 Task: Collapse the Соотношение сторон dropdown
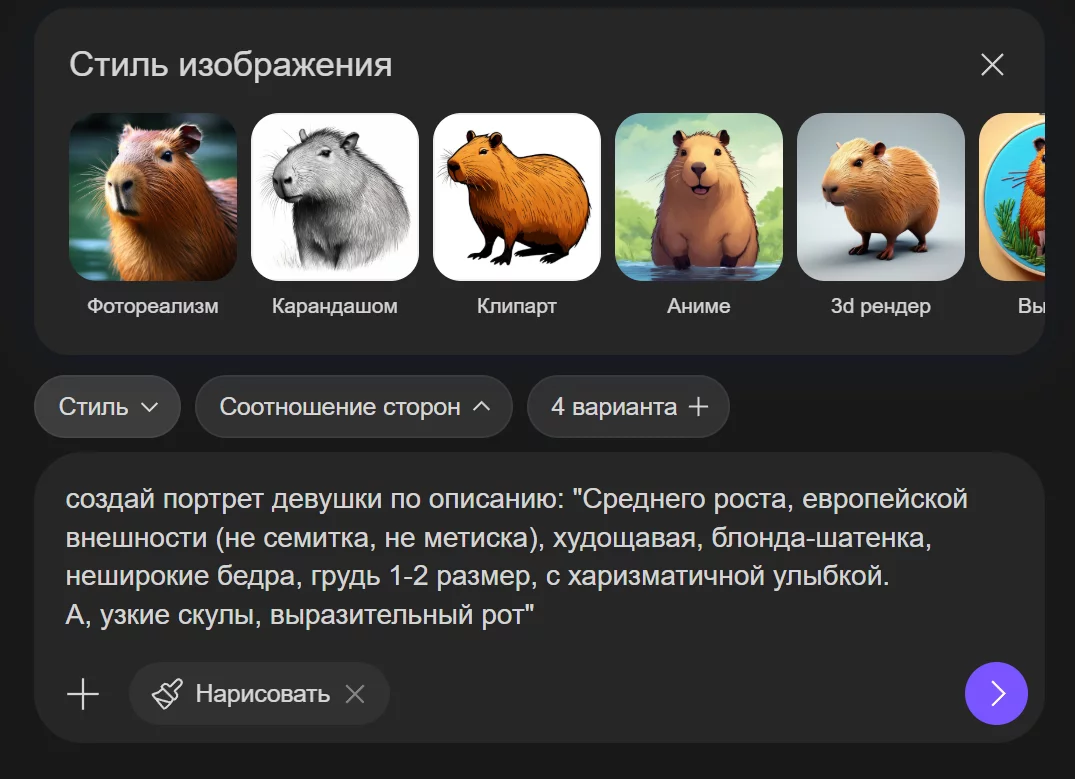click(353, 407)
